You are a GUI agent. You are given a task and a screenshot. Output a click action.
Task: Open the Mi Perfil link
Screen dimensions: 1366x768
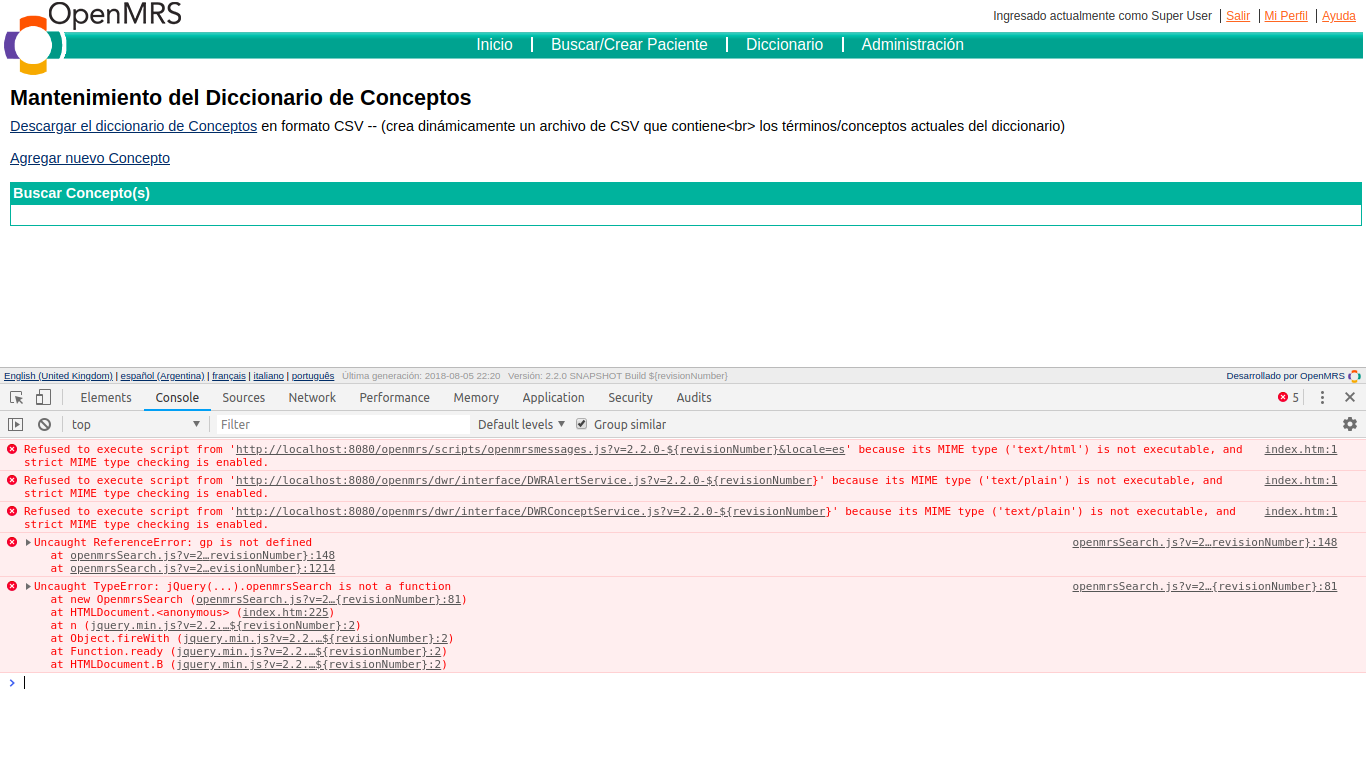(x=1286, y=16)
